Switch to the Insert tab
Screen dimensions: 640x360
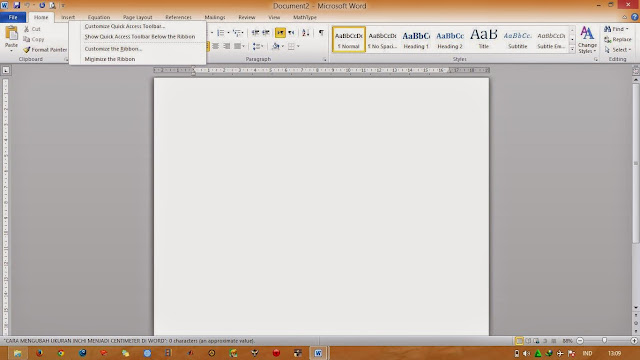click(68, 17)
